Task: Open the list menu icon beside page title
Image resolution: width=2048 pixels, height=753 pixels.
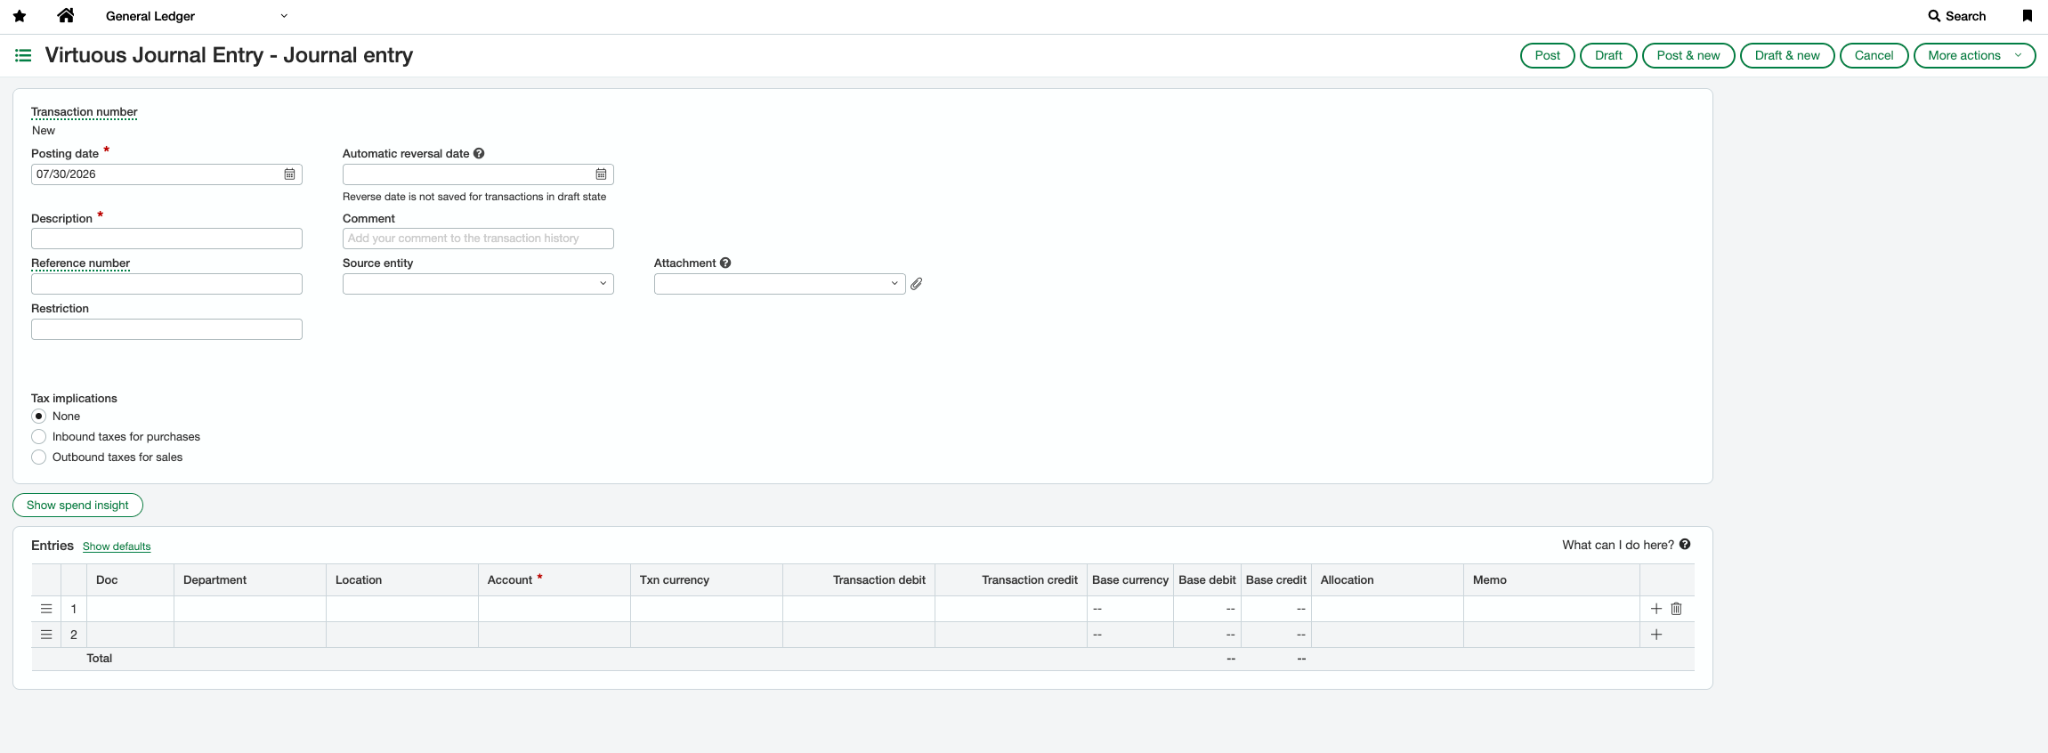Action: coord(23,55)
